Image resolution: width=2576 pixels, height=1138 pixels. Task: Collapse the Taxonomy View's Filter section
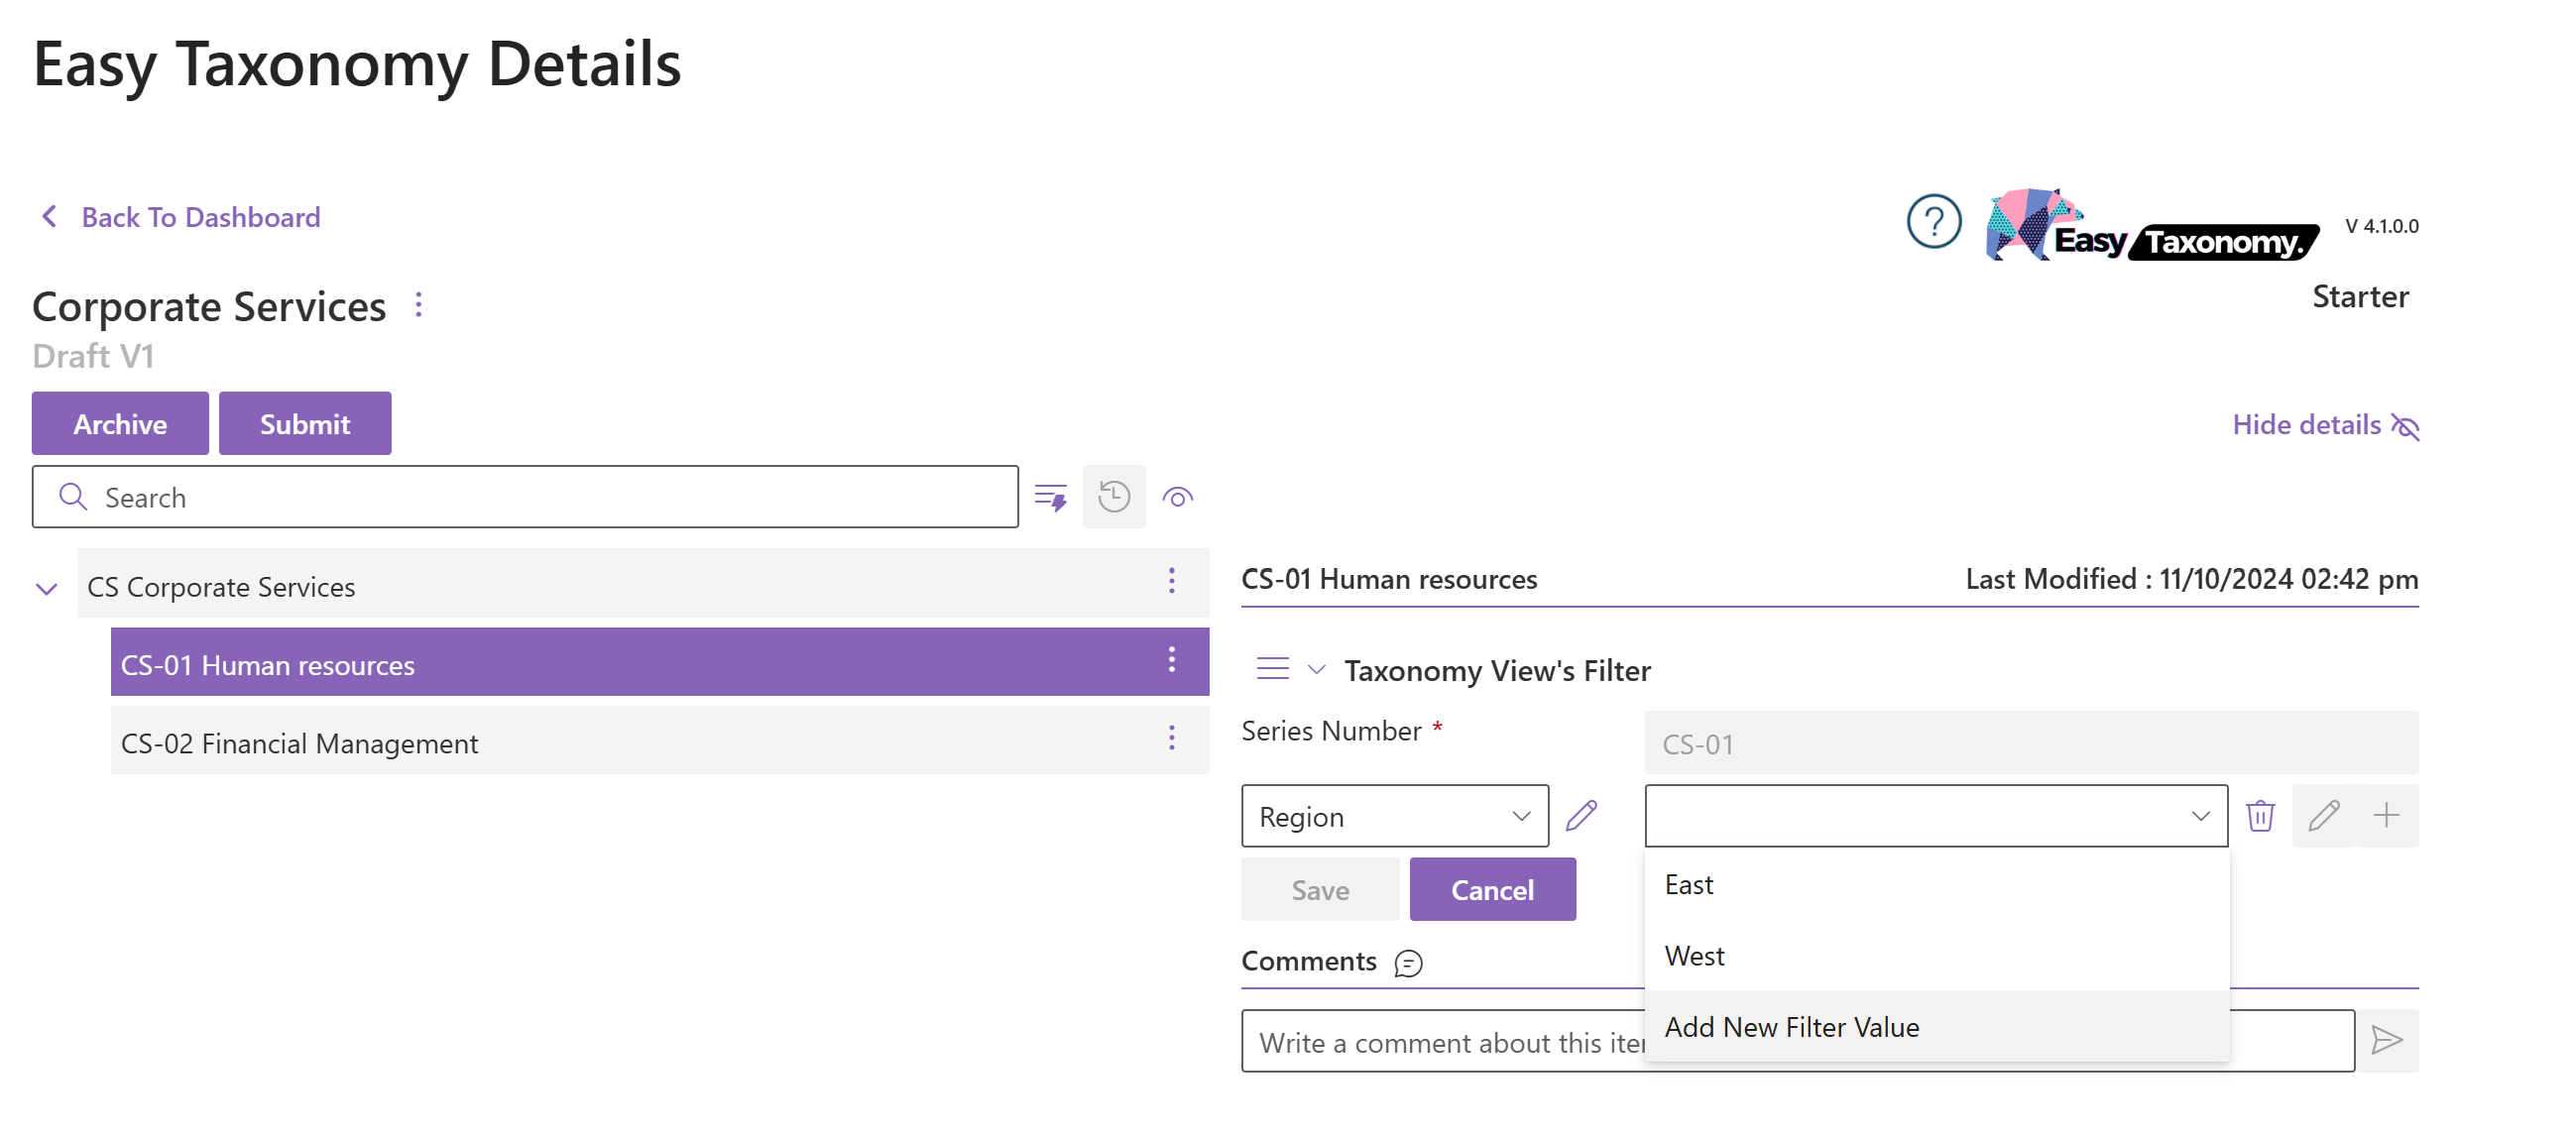tap(1316, 670)
